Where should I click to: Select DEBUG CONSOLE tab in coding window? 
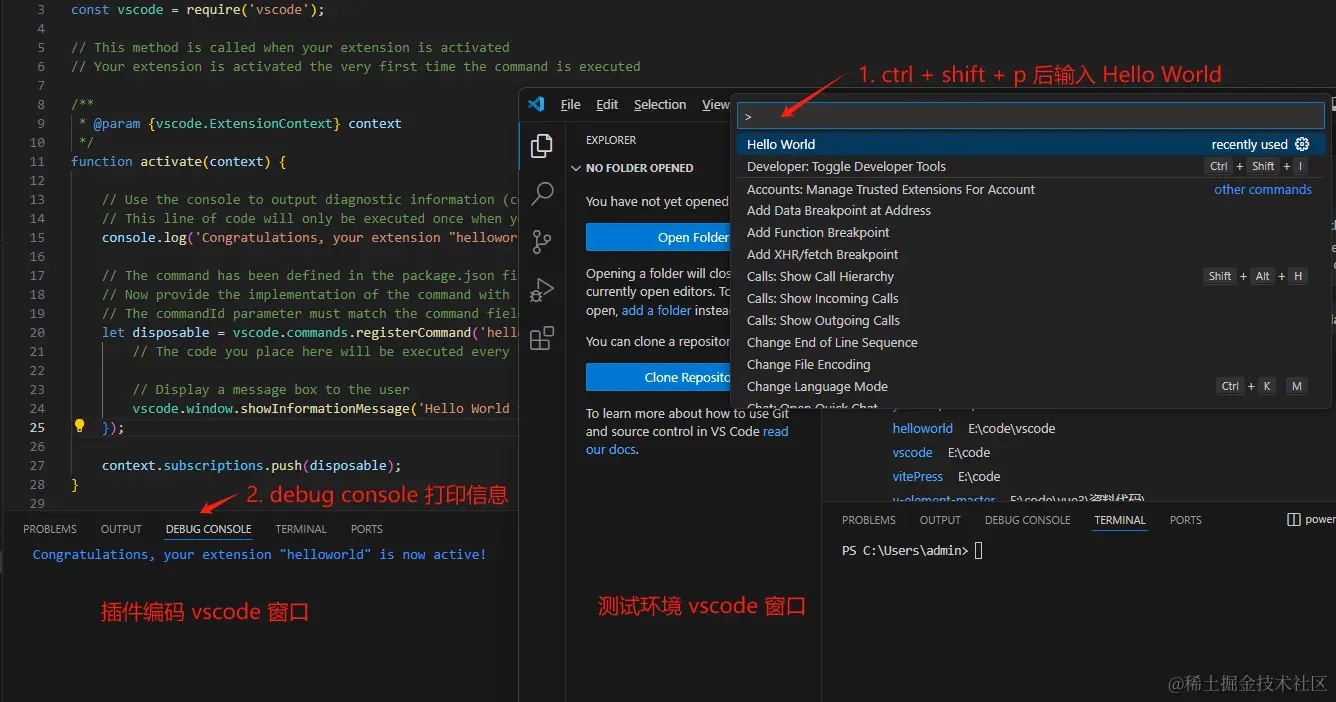click(x=208, y=529)
